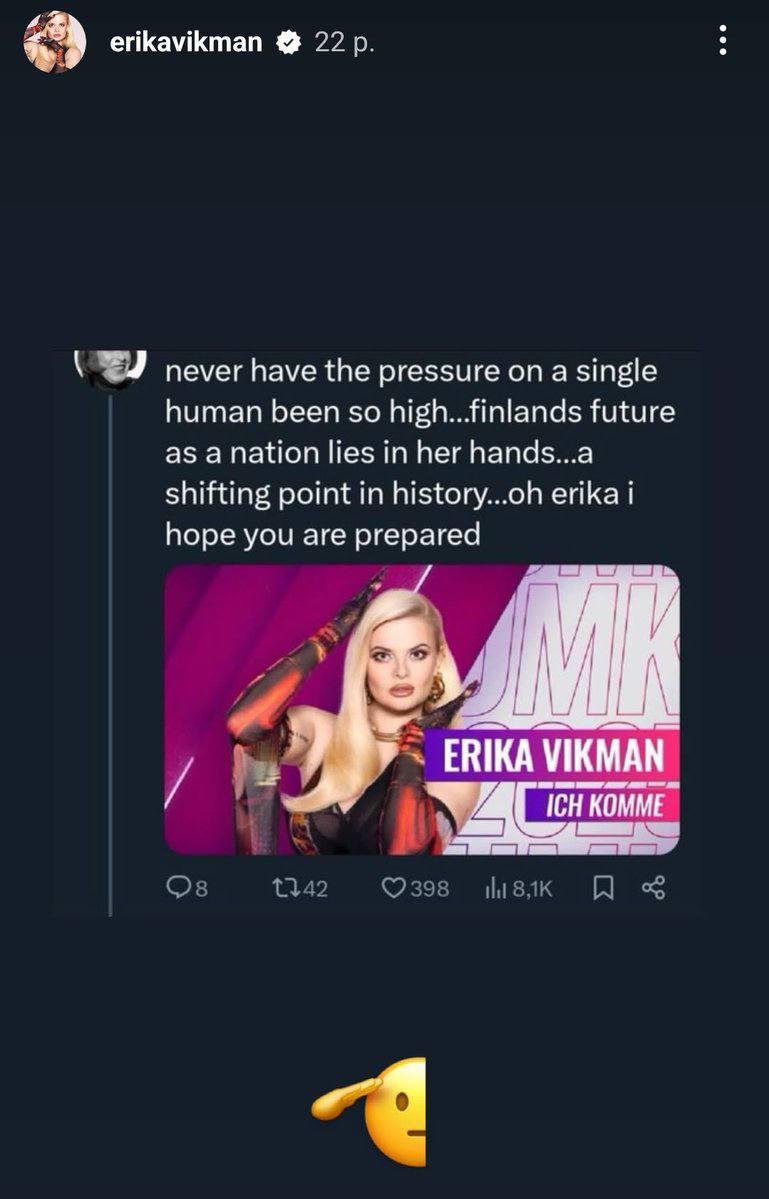Open the erikavikman username link
Screen dimensions: 769x1199
(x=186, y=42)
